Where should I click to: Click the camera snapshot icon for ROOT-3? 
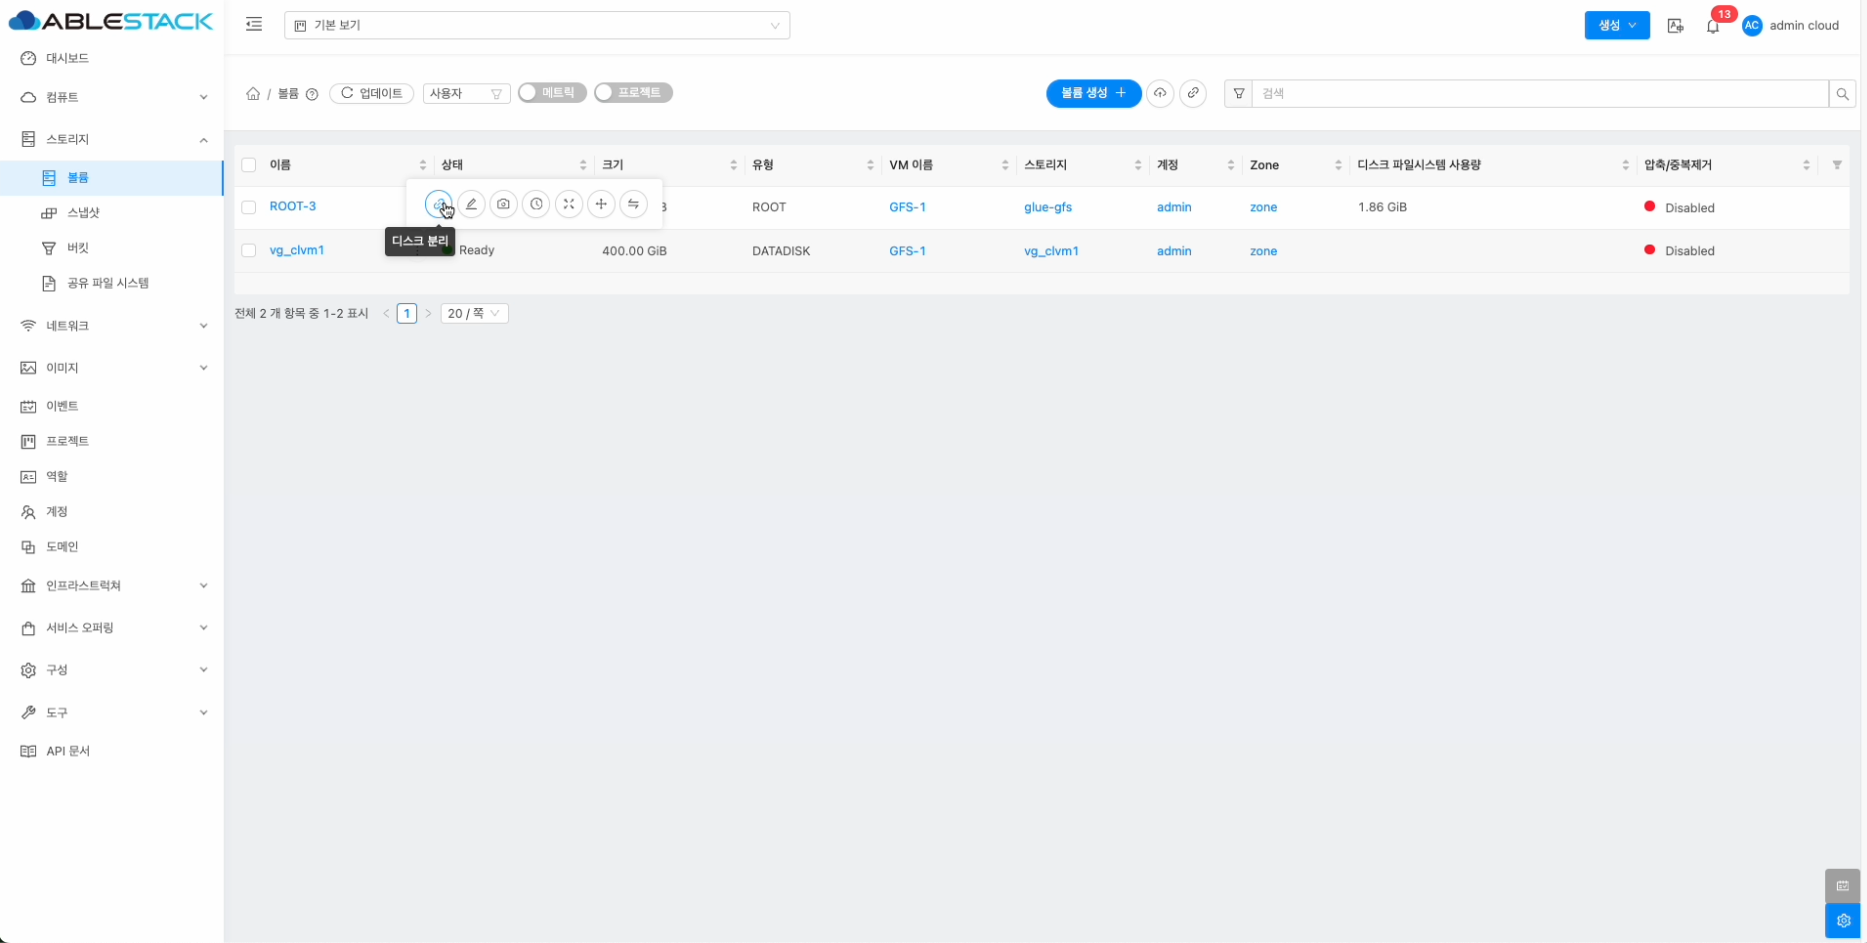tap(503, 204)
